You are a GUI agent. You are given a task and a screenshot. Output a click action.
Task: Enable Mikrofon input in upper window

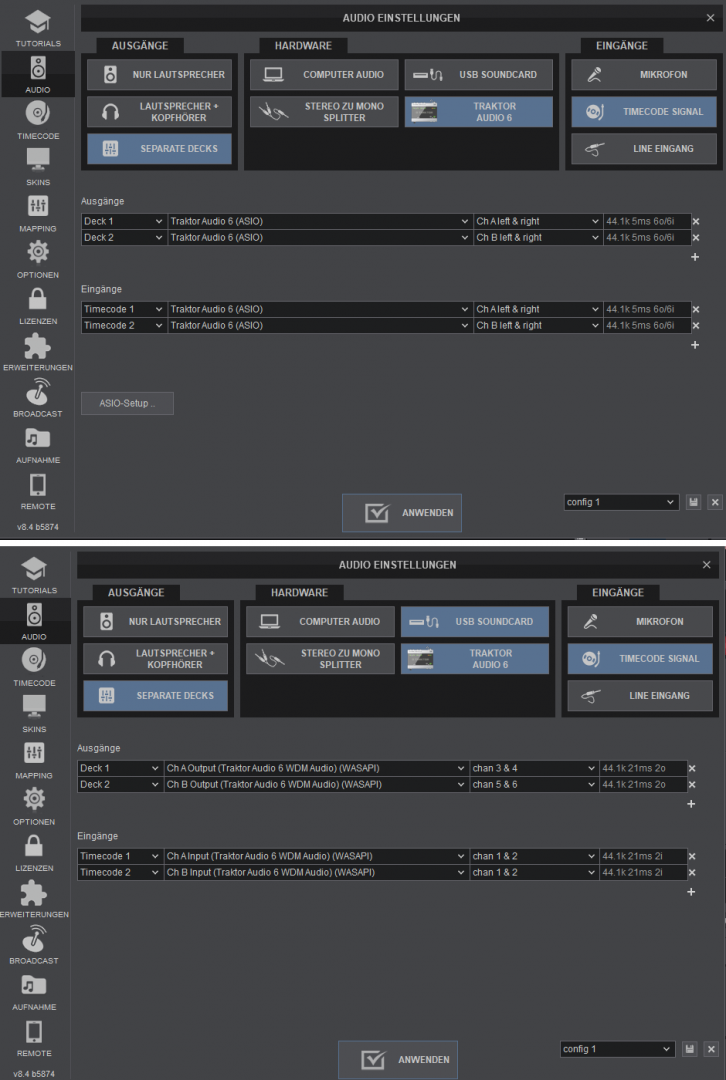coord(643,74)
